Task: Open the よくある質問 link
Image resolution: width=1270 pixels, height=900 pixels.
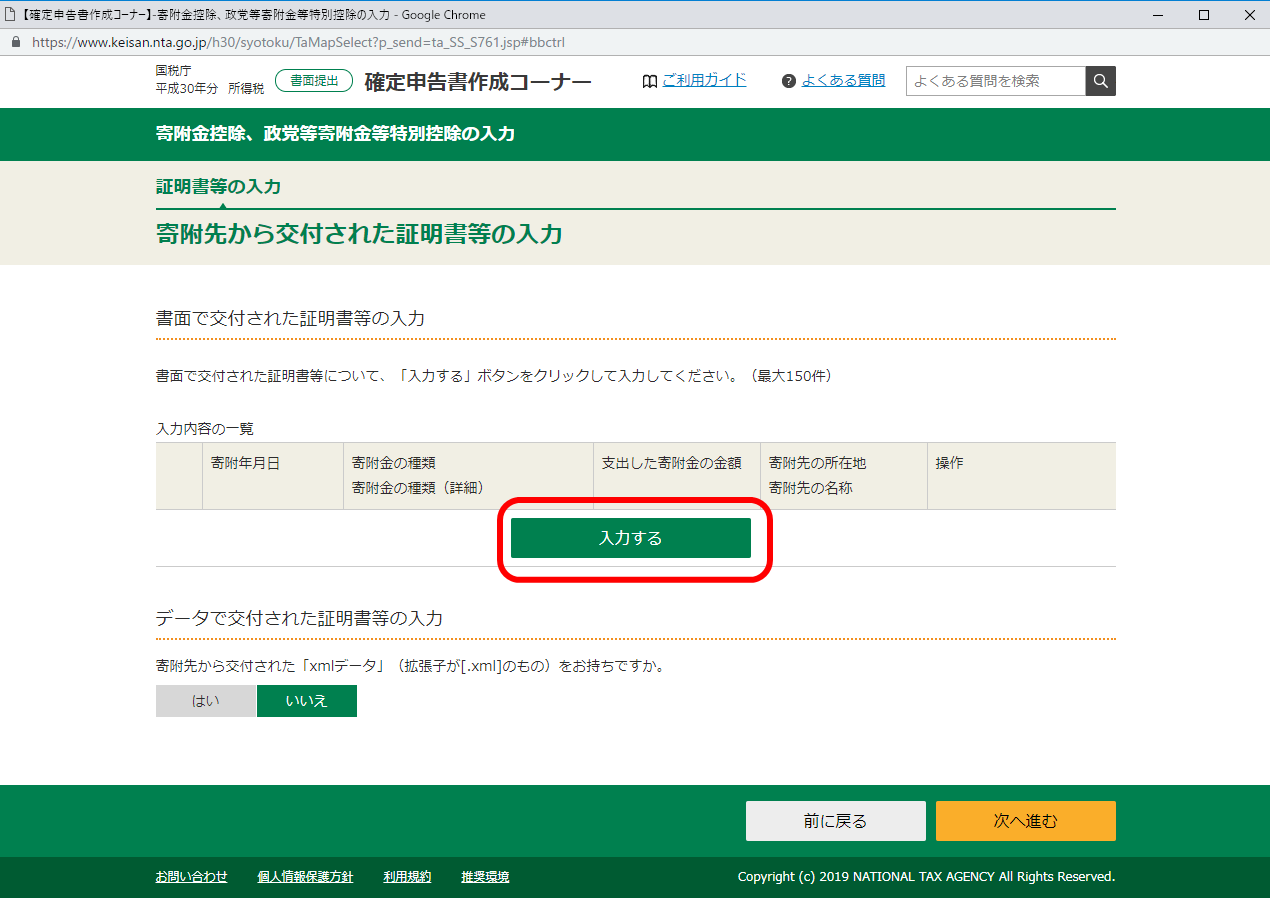Action: 843,81
